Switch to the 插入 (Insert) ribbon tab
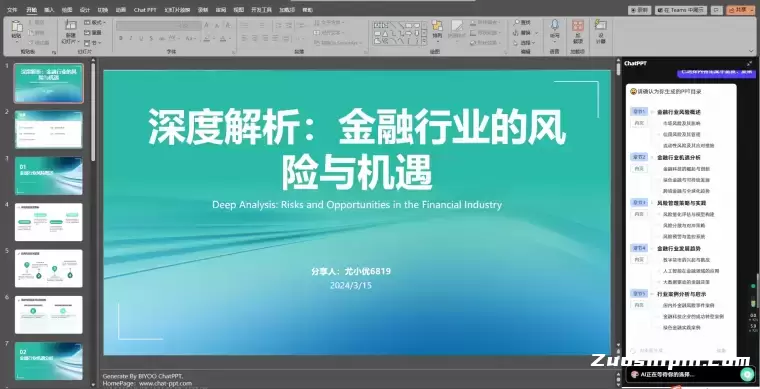Viewport: 760px width, 389px height. 49,10
